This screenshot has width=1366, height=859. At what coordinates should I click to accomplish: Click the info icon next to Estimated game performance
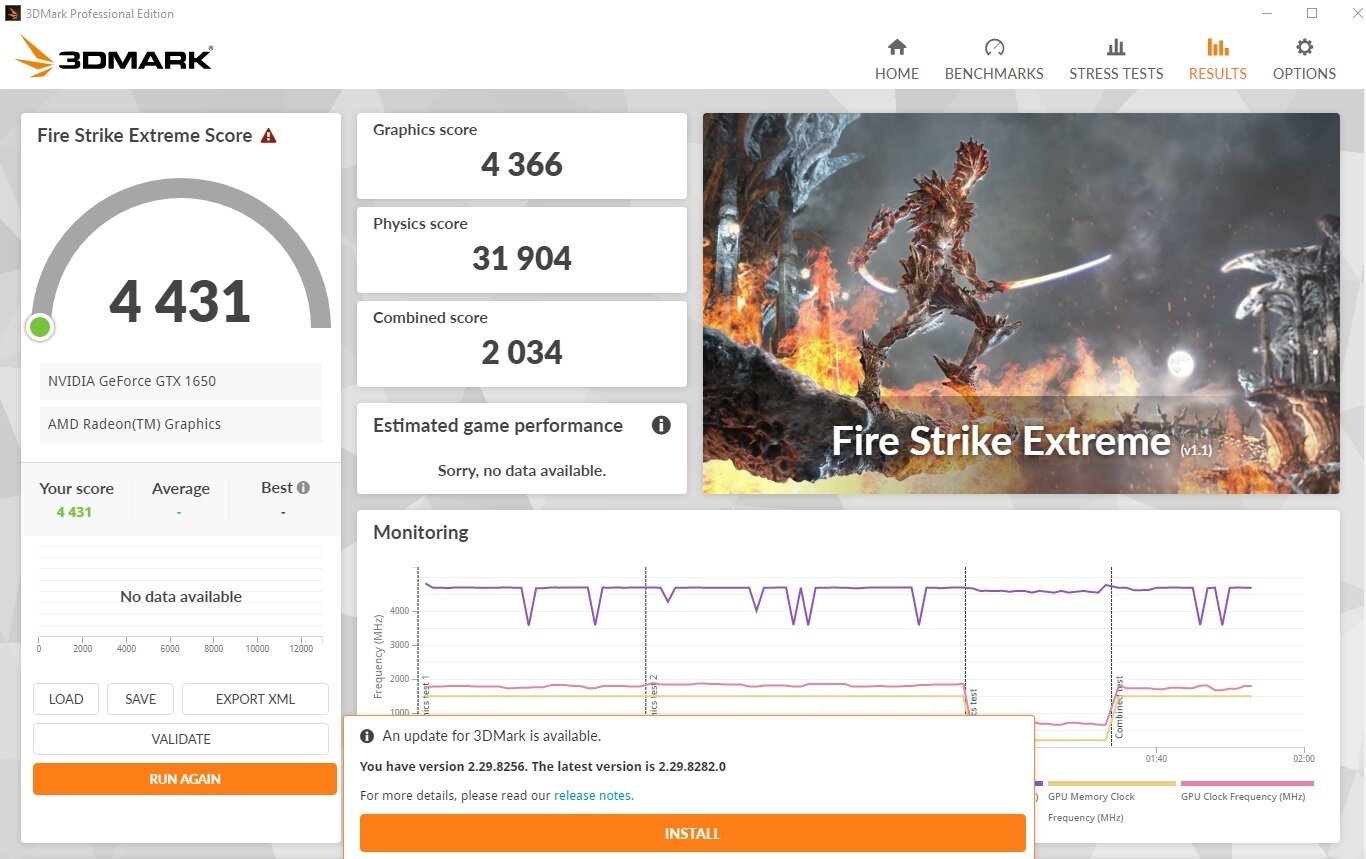661,425
